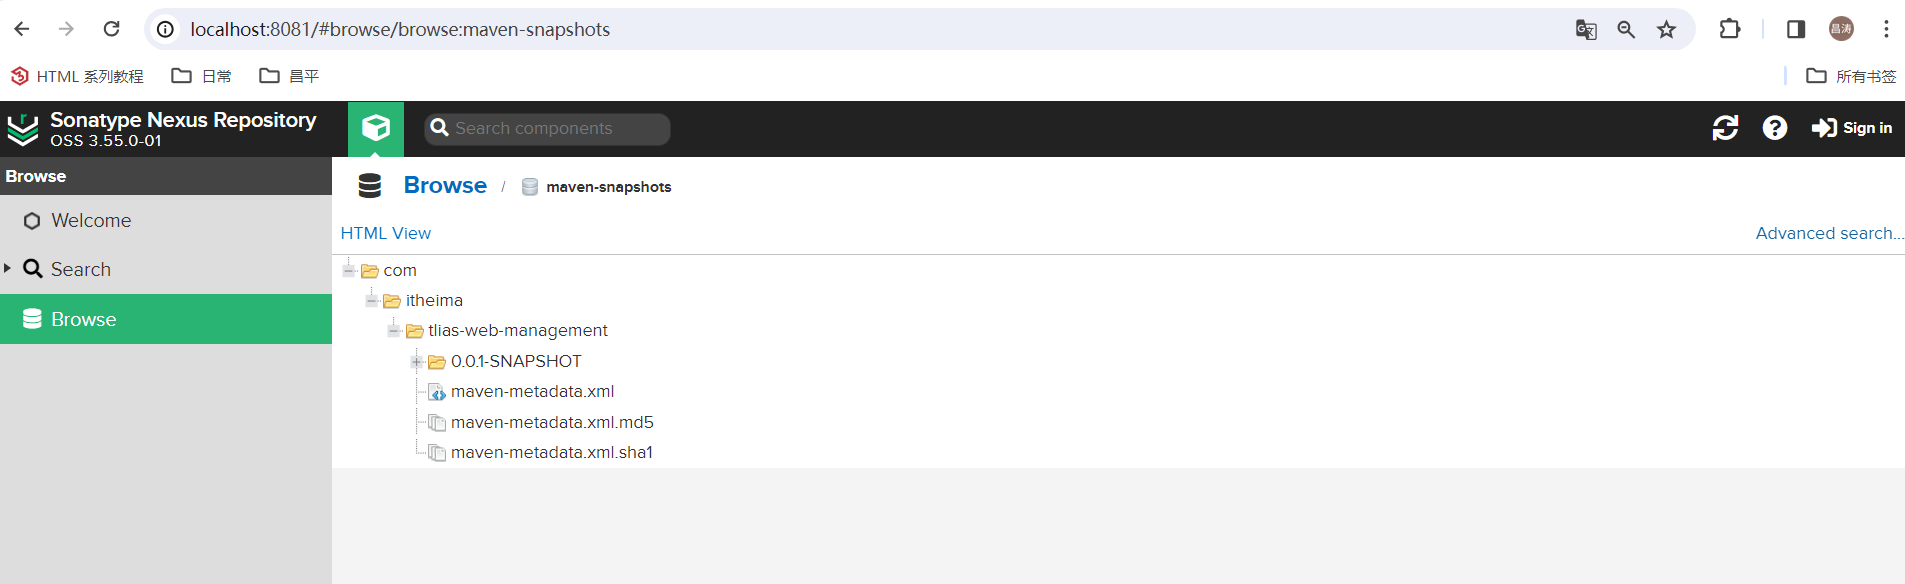Sign in to Nexus
1905x584 pixels.
tap(1852, 128)
